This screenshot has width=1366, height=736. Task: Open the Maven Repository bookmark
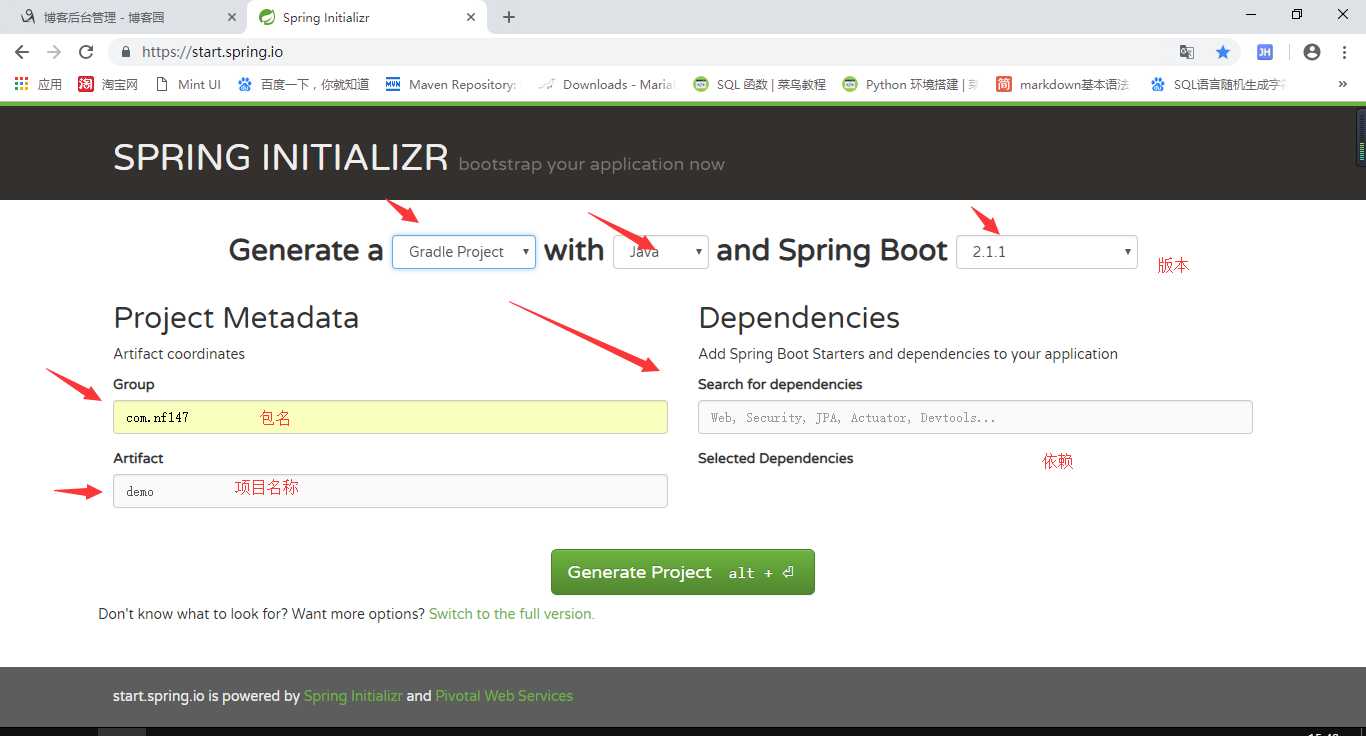click(x=450, y=84)
